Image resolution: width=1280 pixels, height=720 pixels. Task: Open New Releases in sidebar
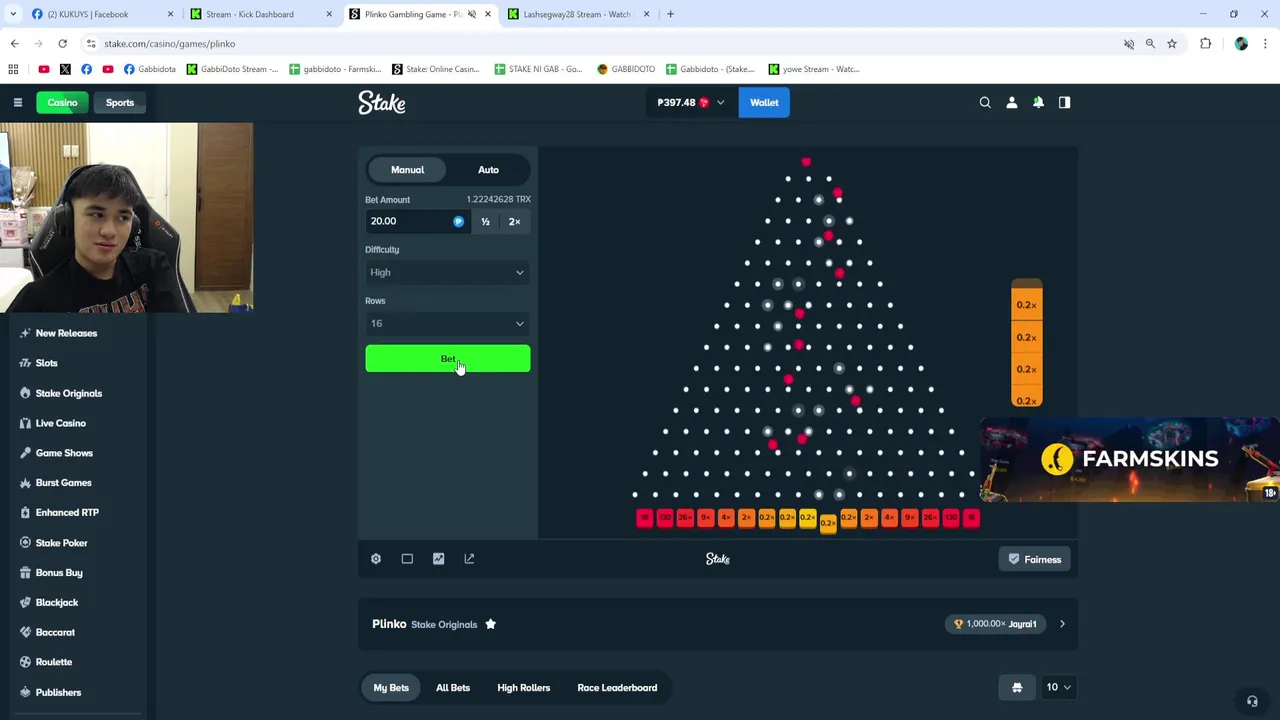(x=66, y=333)
